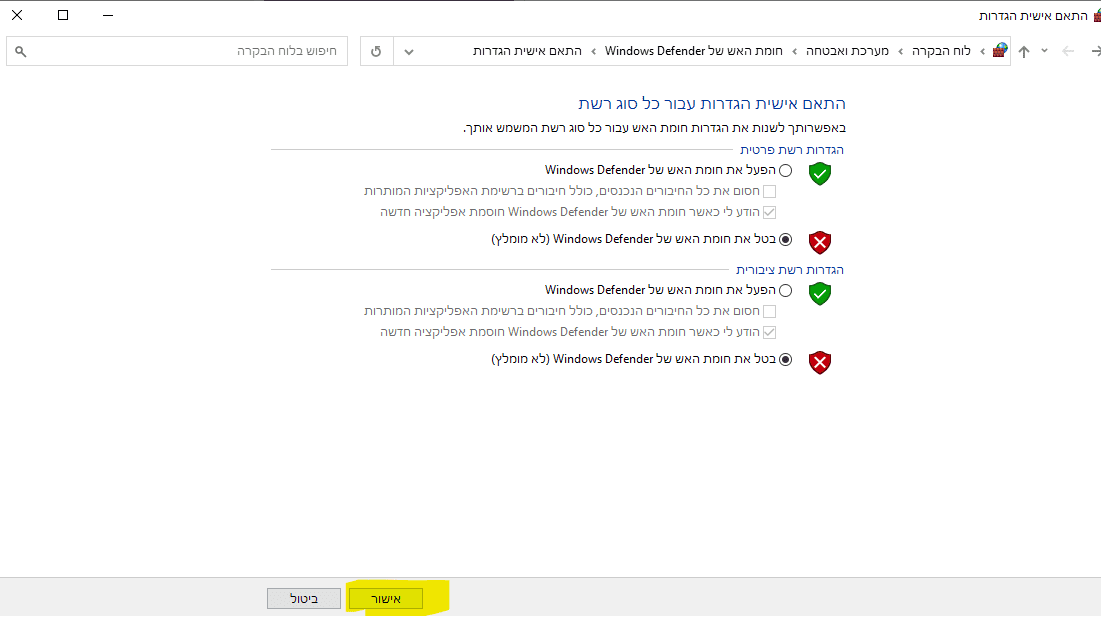
Task: Minimize the window
Action: (107, 15)
